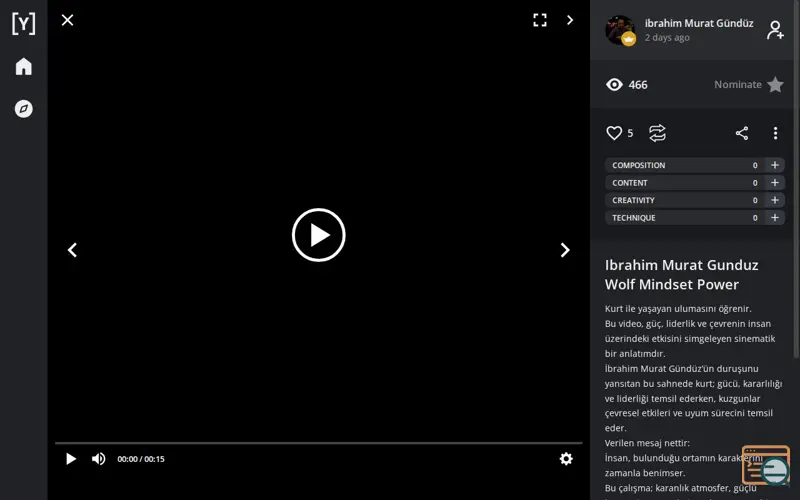Go to the Home icon in sidebar
This screenshot has height=500, width=800.
tap(23, 66)
